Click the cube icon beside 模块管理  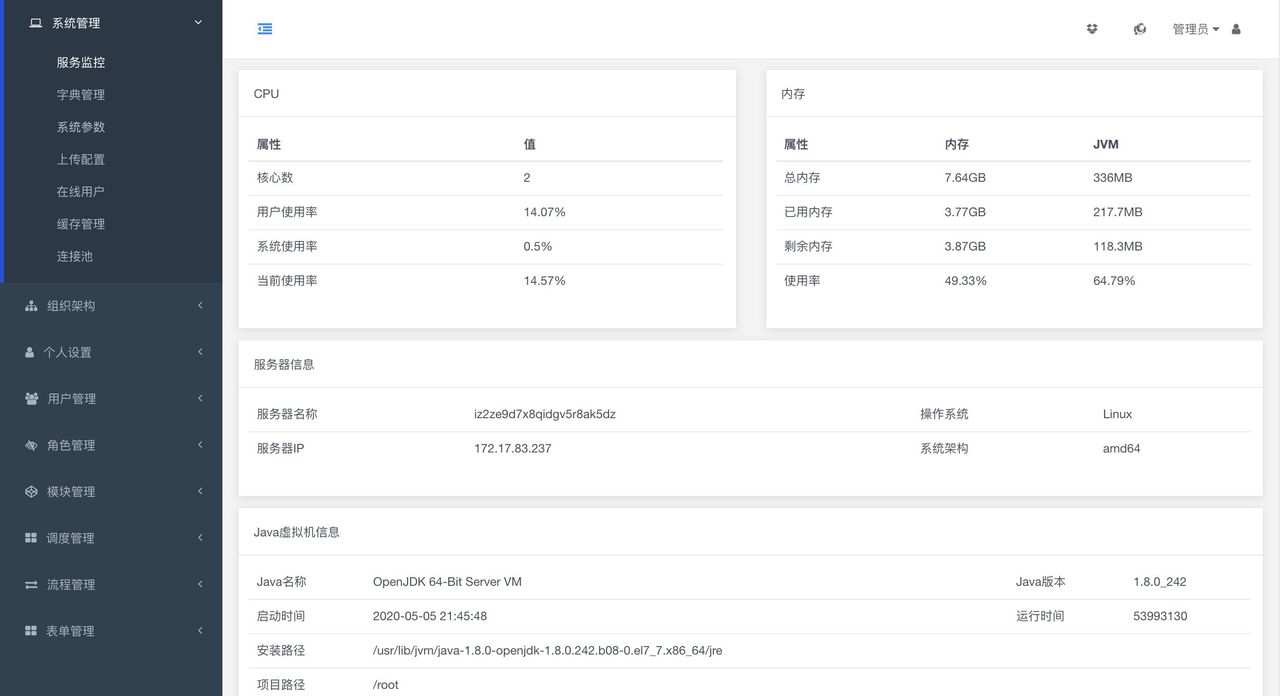coord(31,491)
